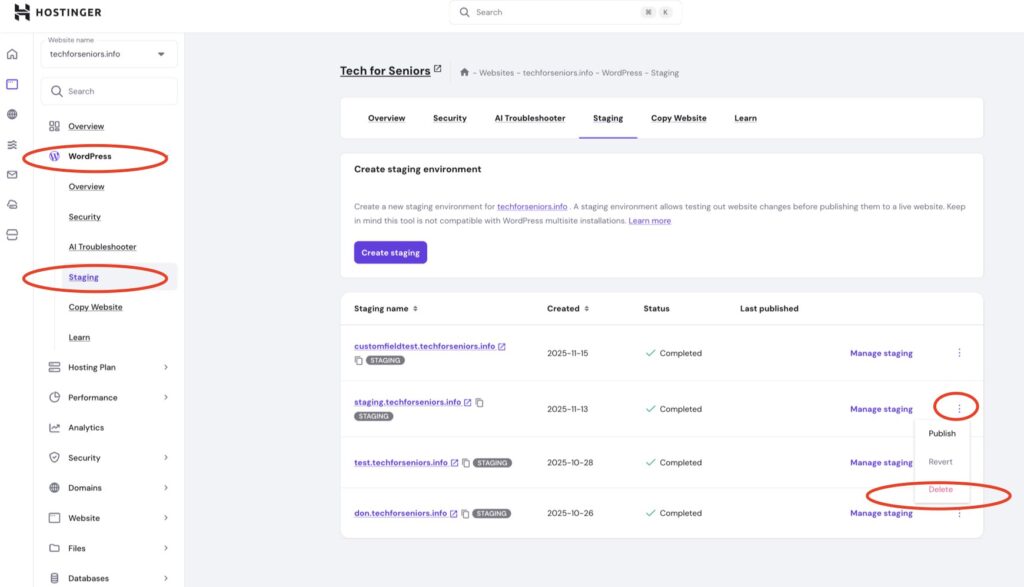Select Delete in the staging context menu

pyautogui.click(x=940, y=490)
